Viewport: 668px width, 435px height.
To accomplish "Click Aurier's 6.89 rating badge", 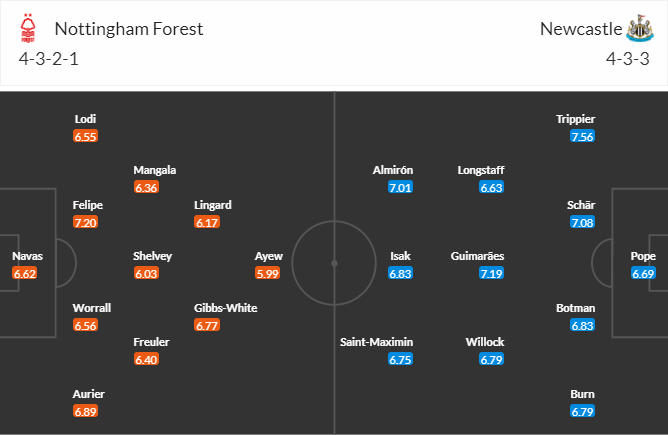I will (x=87, y=411).
